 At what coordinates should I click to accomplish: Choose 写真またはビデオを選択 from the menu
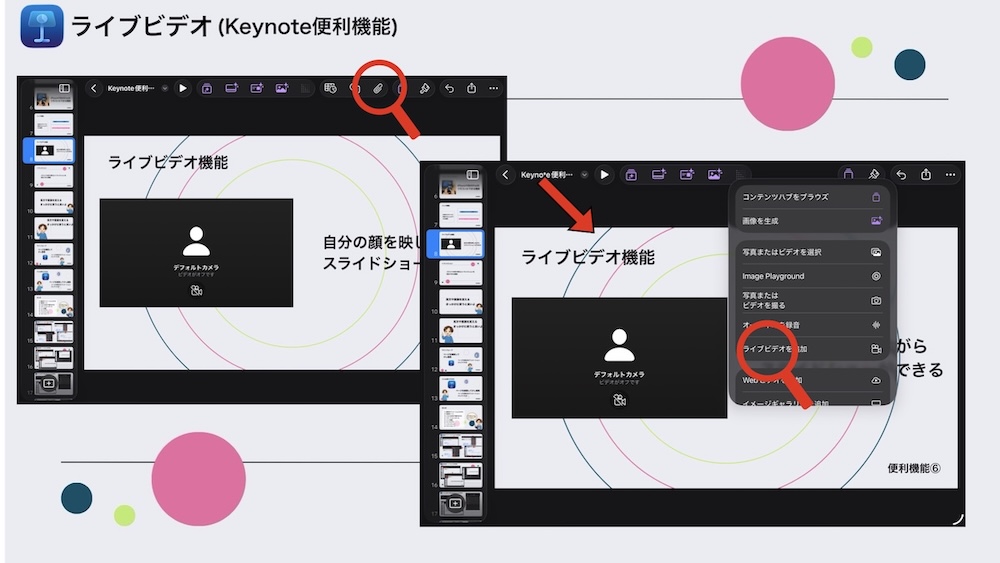tap(811, 252)
